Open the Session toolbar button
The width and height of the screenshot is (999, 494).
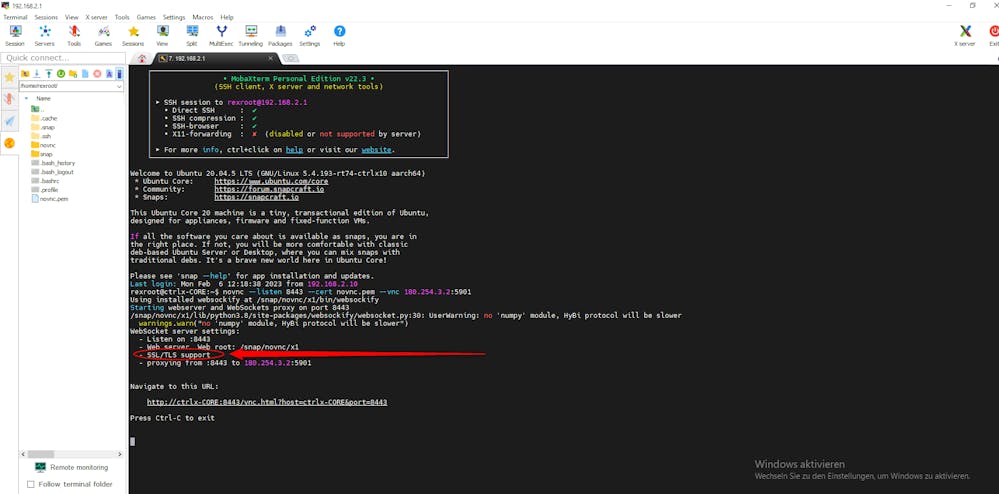coord(15,36)
